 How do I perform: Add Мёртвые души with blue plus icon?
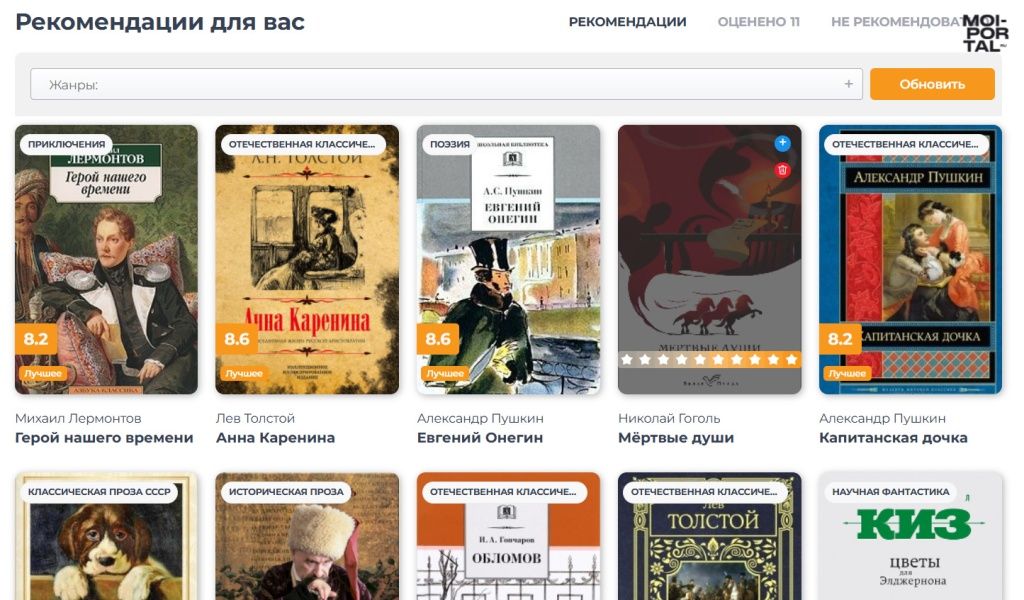click(782, 143)
